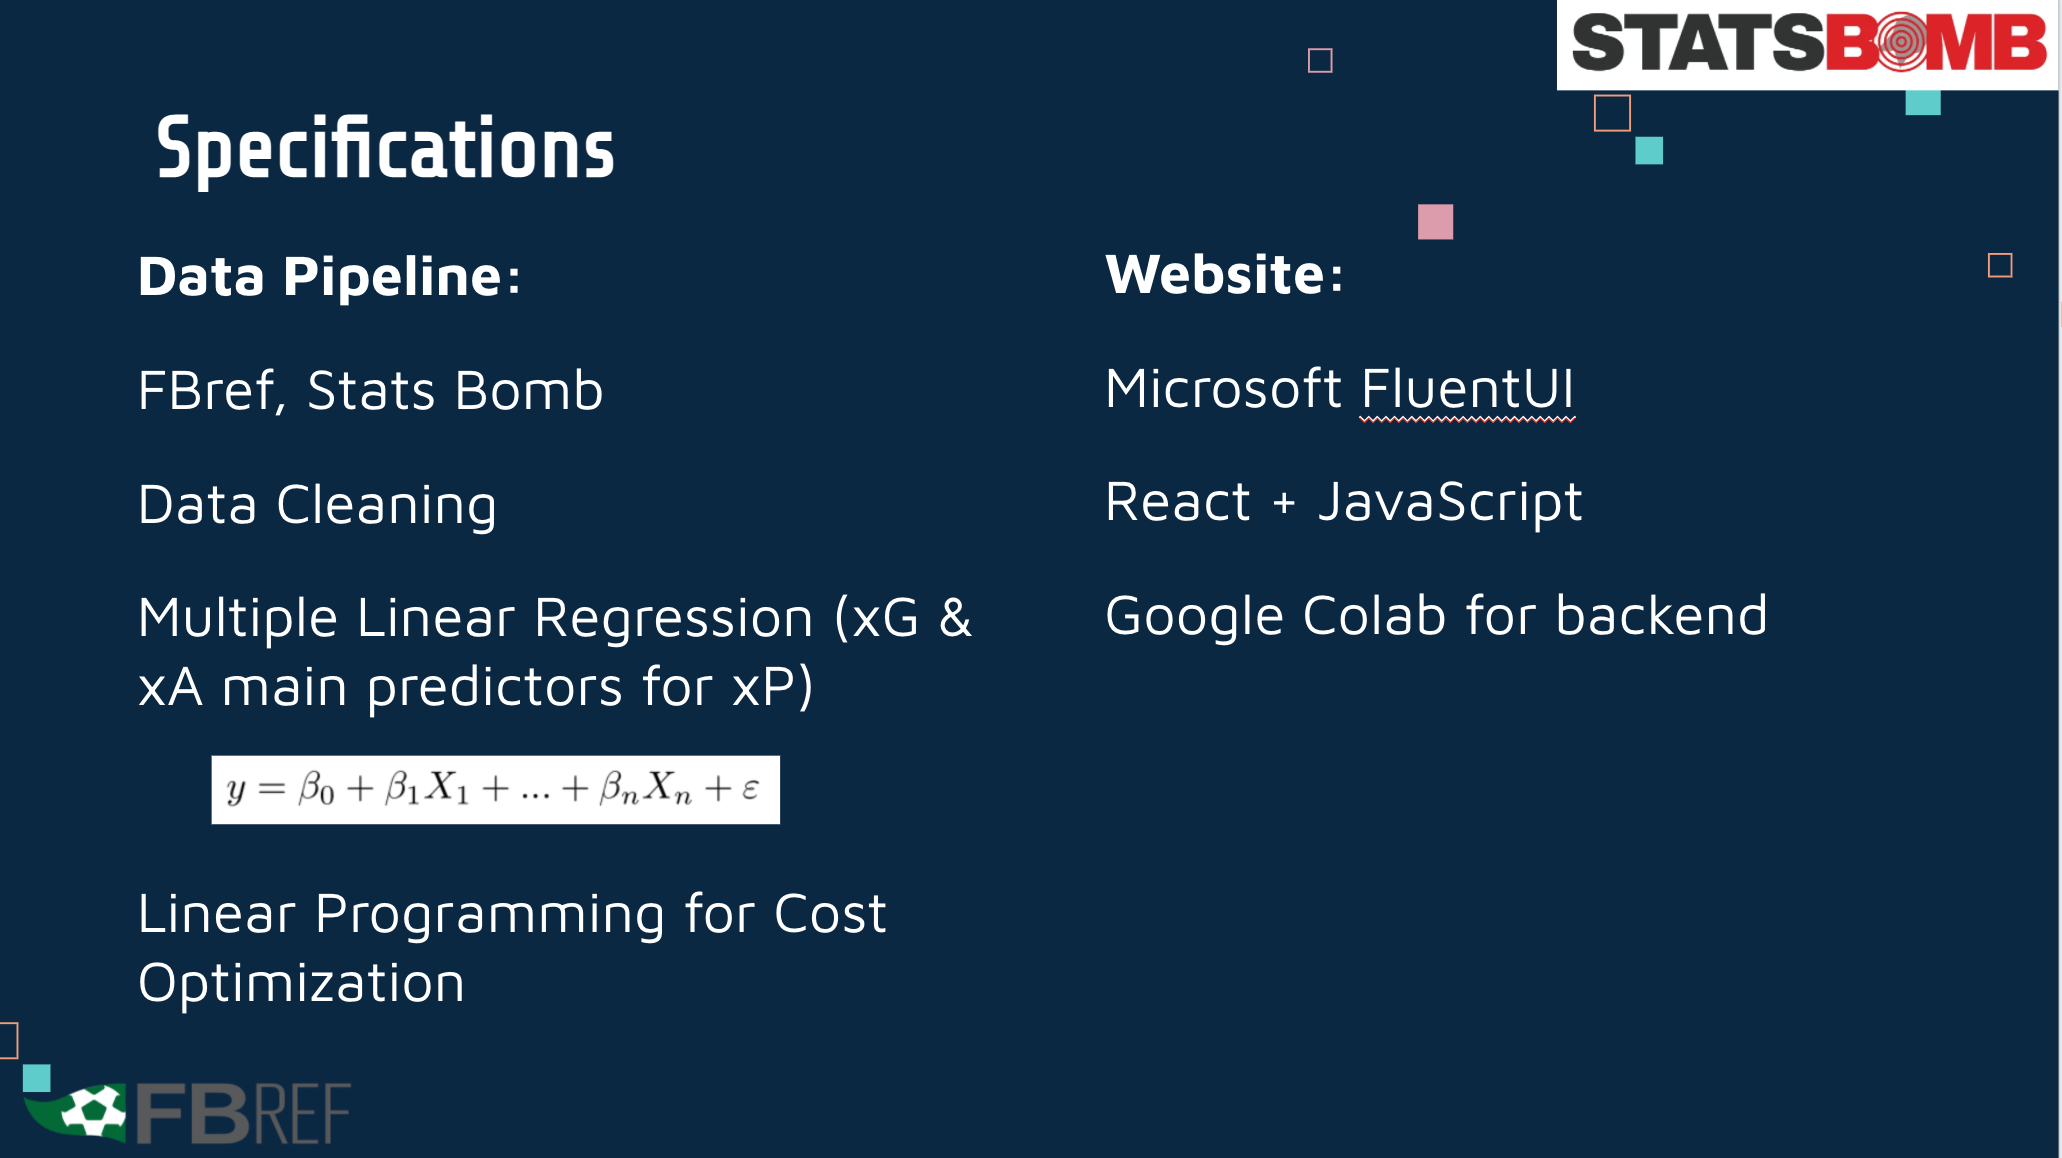The height and width of the screenshot is (1158, 2062).
Task: Select the outlined orange square near logo
Action: (1612, 113)
